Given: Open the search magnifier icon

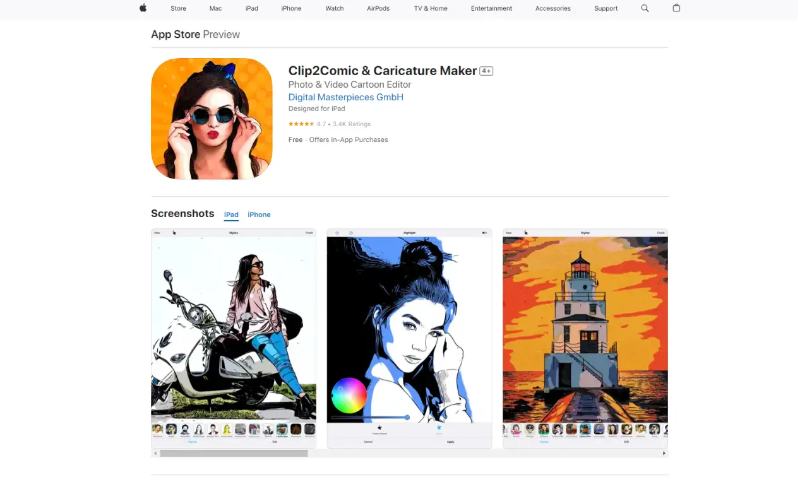Looking at the screenshot, I should point(645,8).
